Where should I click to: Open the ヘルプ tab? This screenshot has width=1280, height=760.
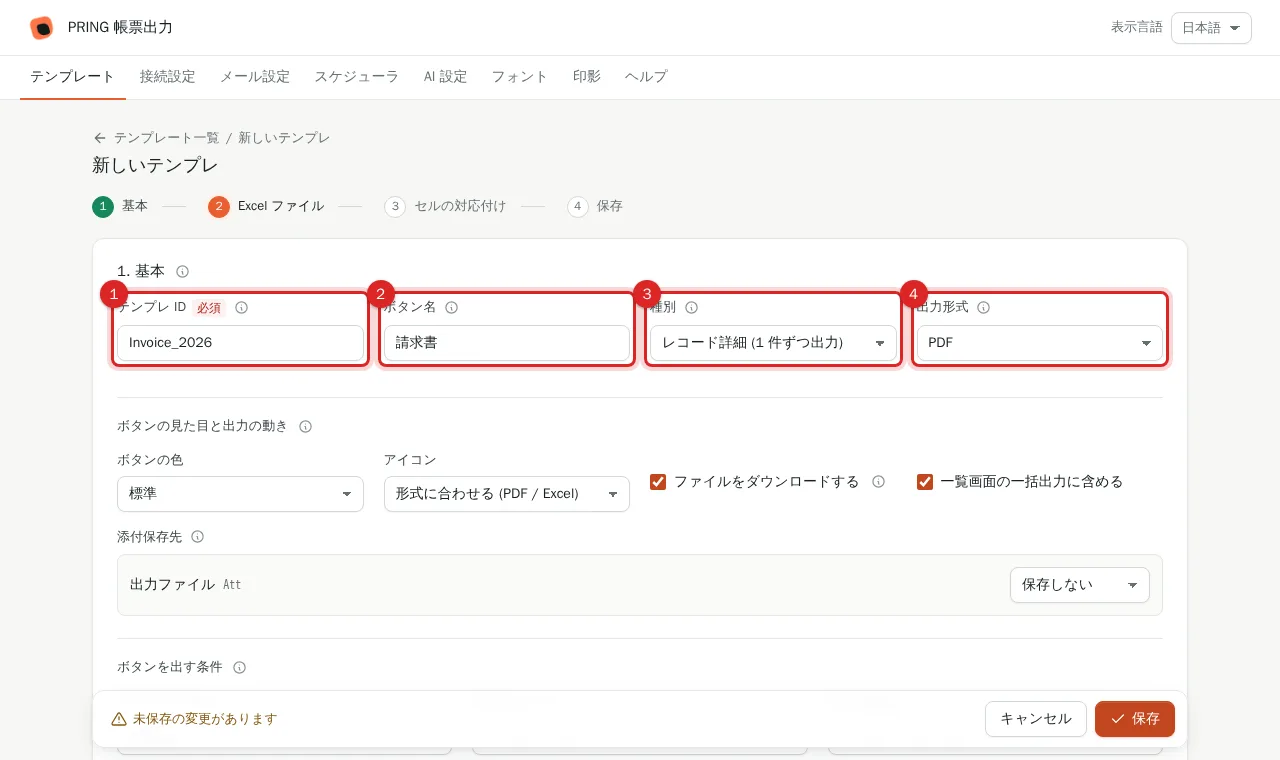tap(646, 77)
